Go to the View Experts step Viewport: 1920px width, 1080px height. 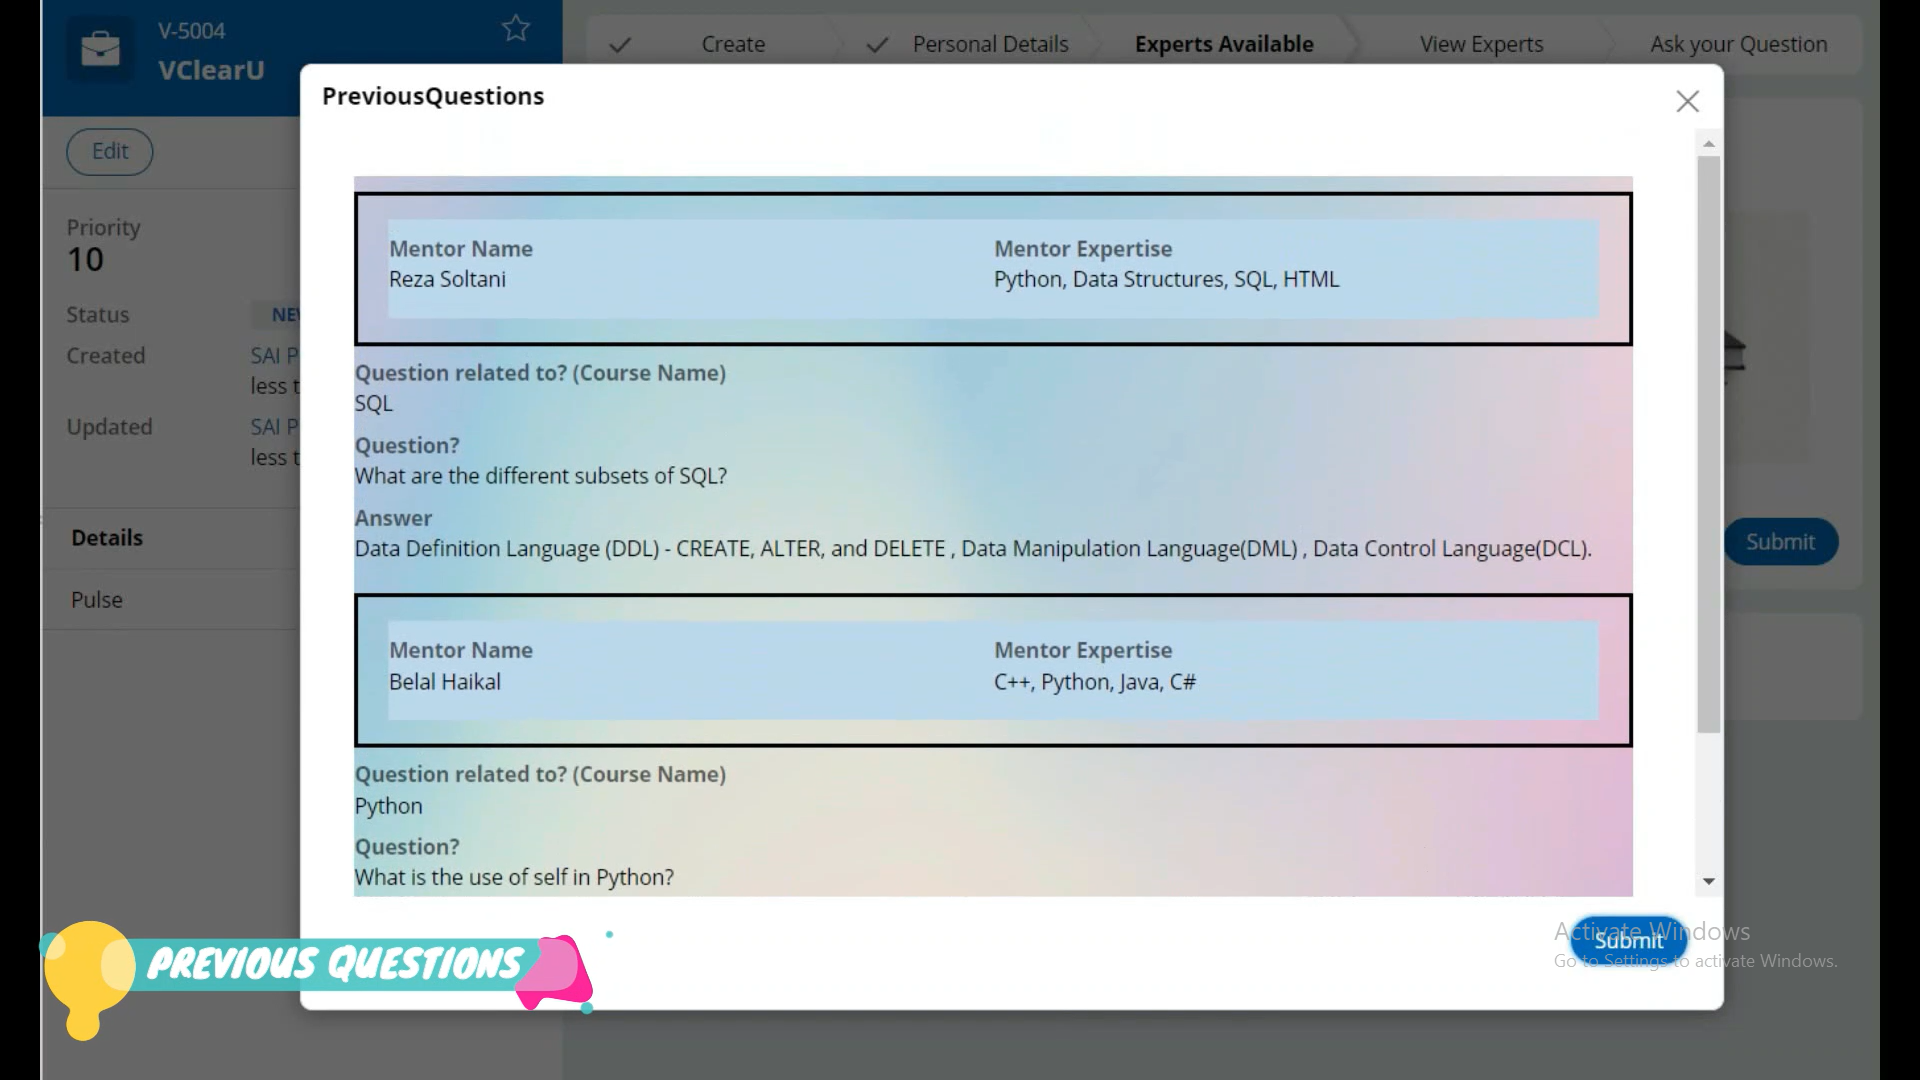tap(1481, 45)
